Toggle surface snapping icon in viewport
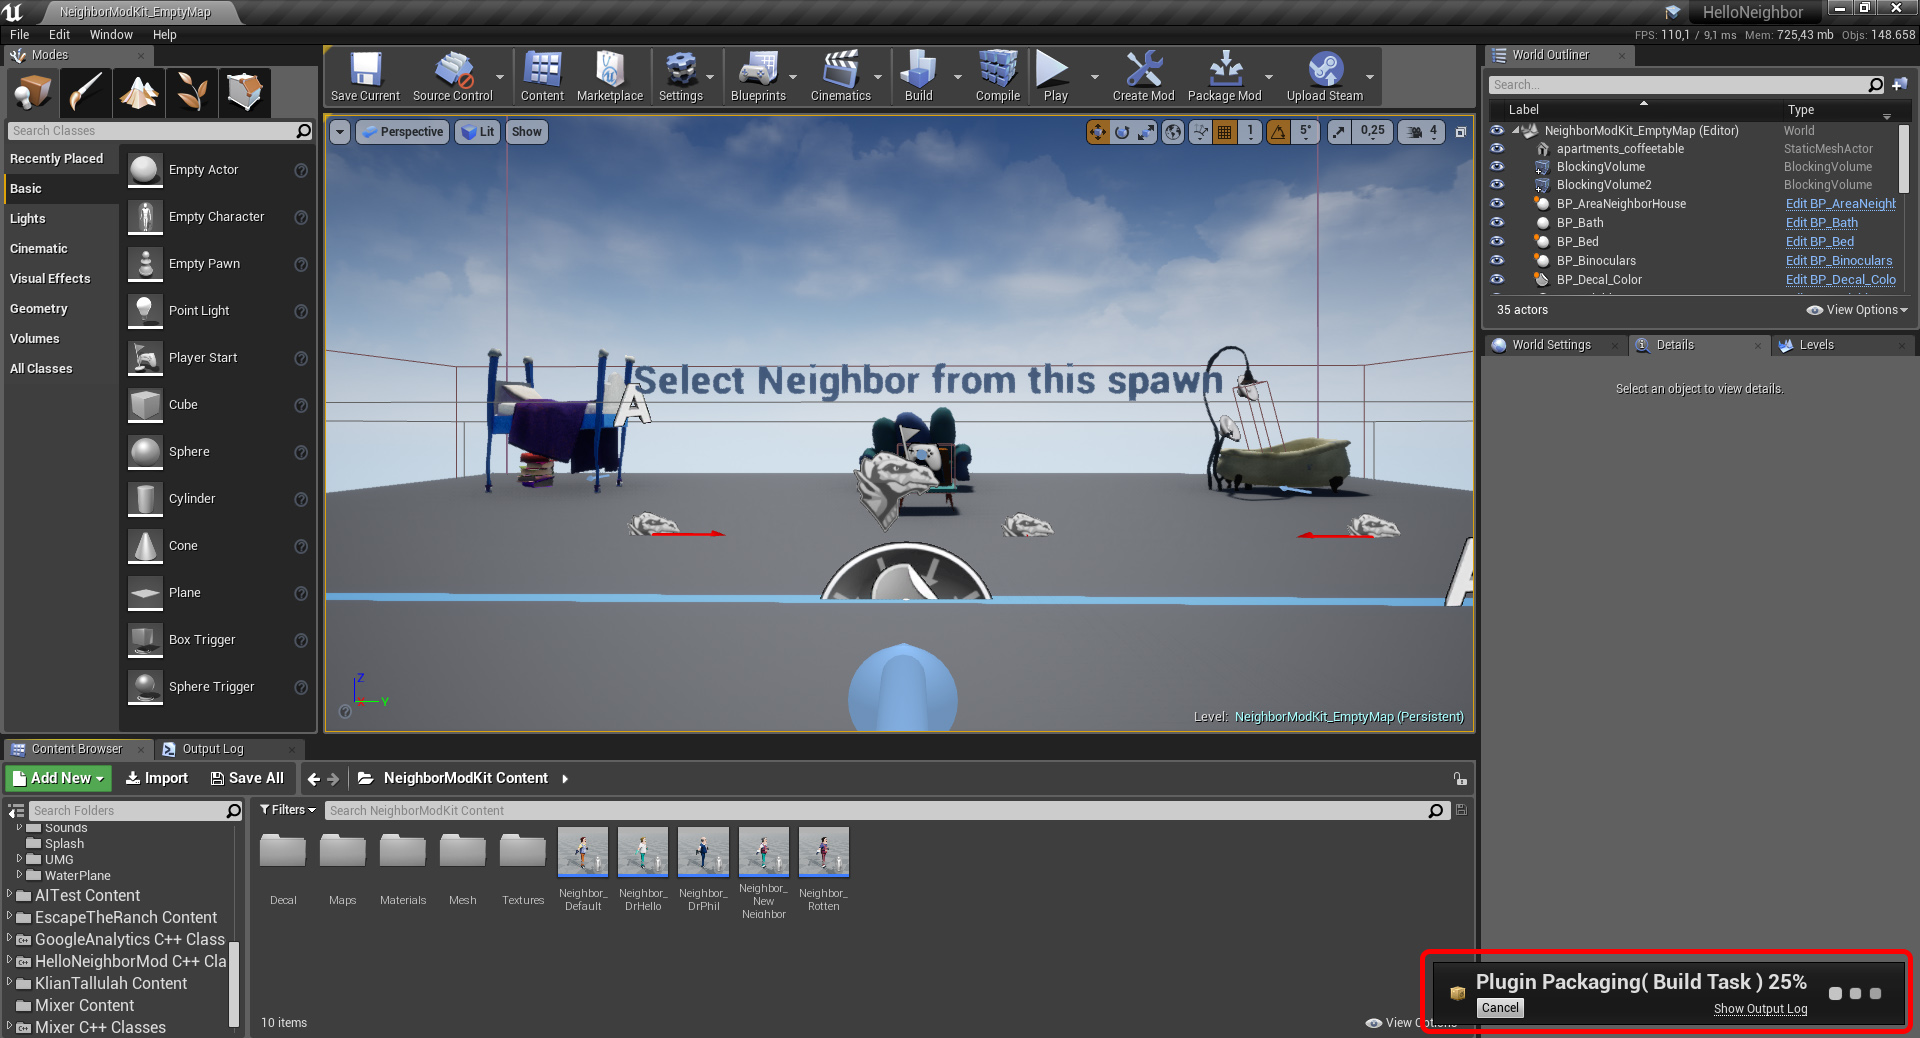The image size is (1920, 1038). pyautogui.click(x=1200, y=132)
